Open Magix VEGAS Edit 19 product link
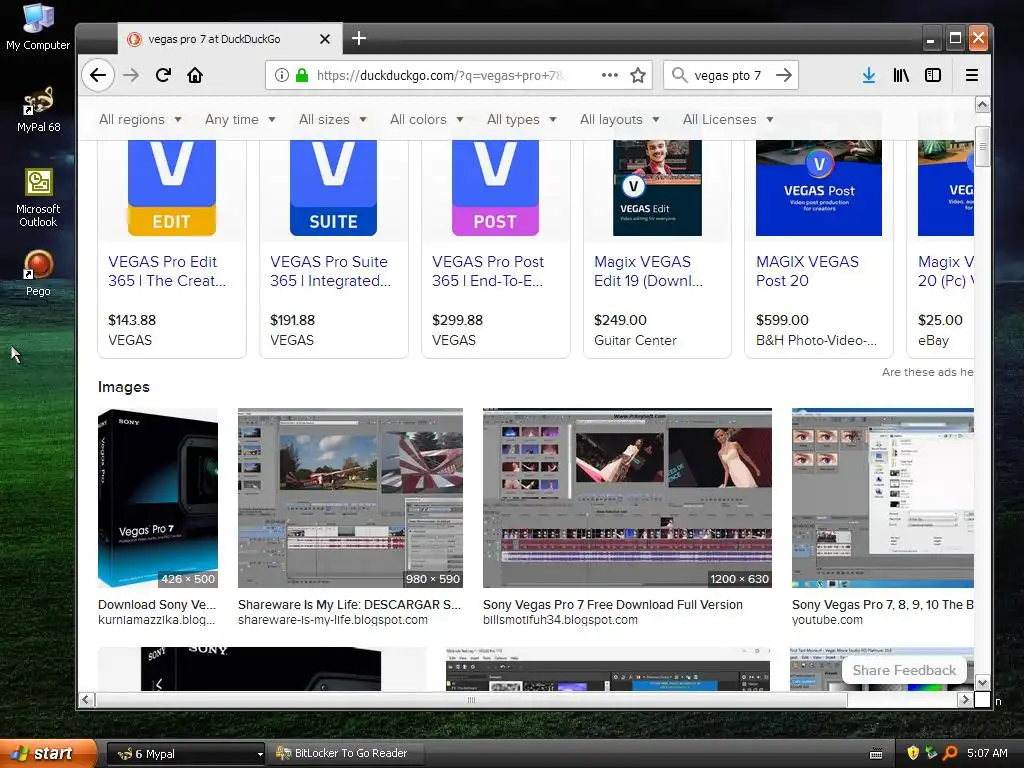 pos(648,271)
